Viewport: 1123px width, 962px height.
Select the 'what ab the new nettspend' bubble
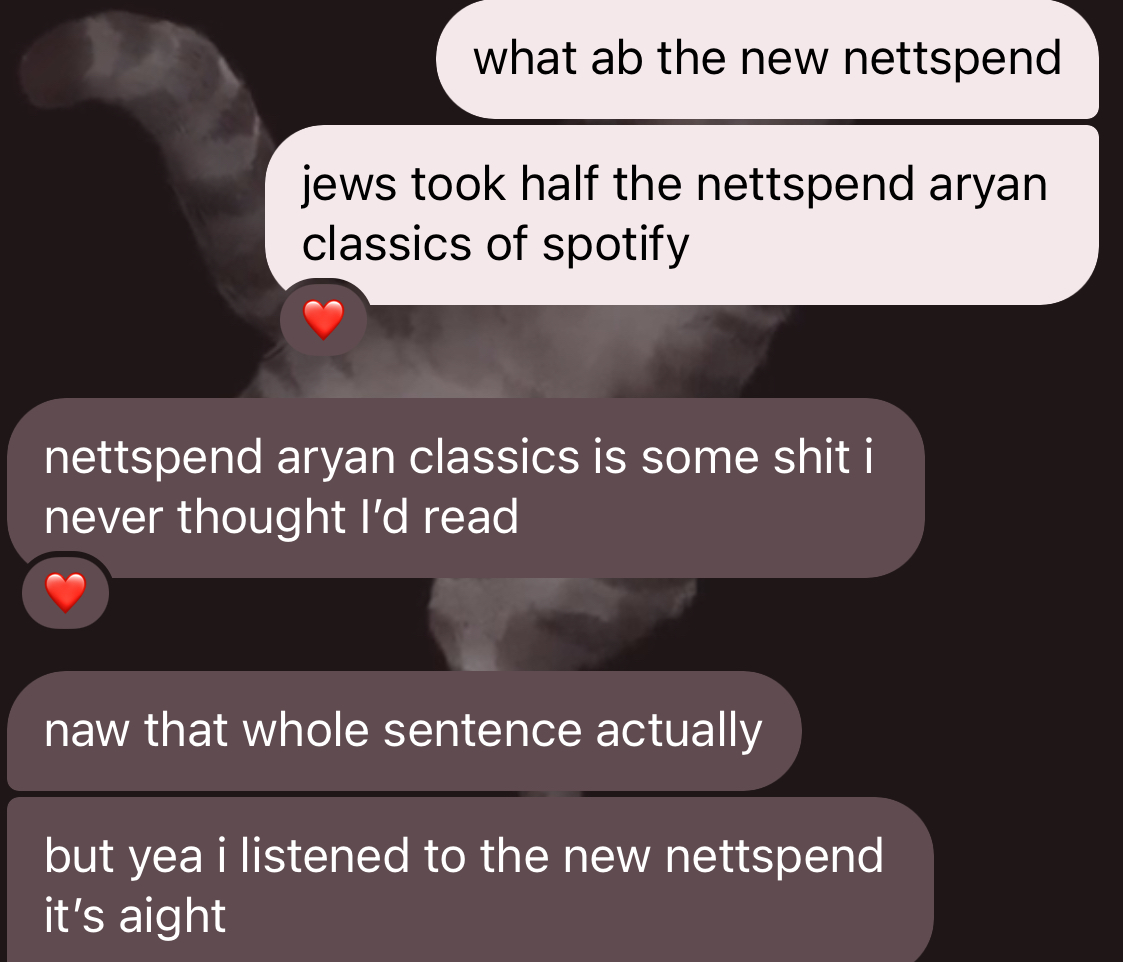(767, 59)
